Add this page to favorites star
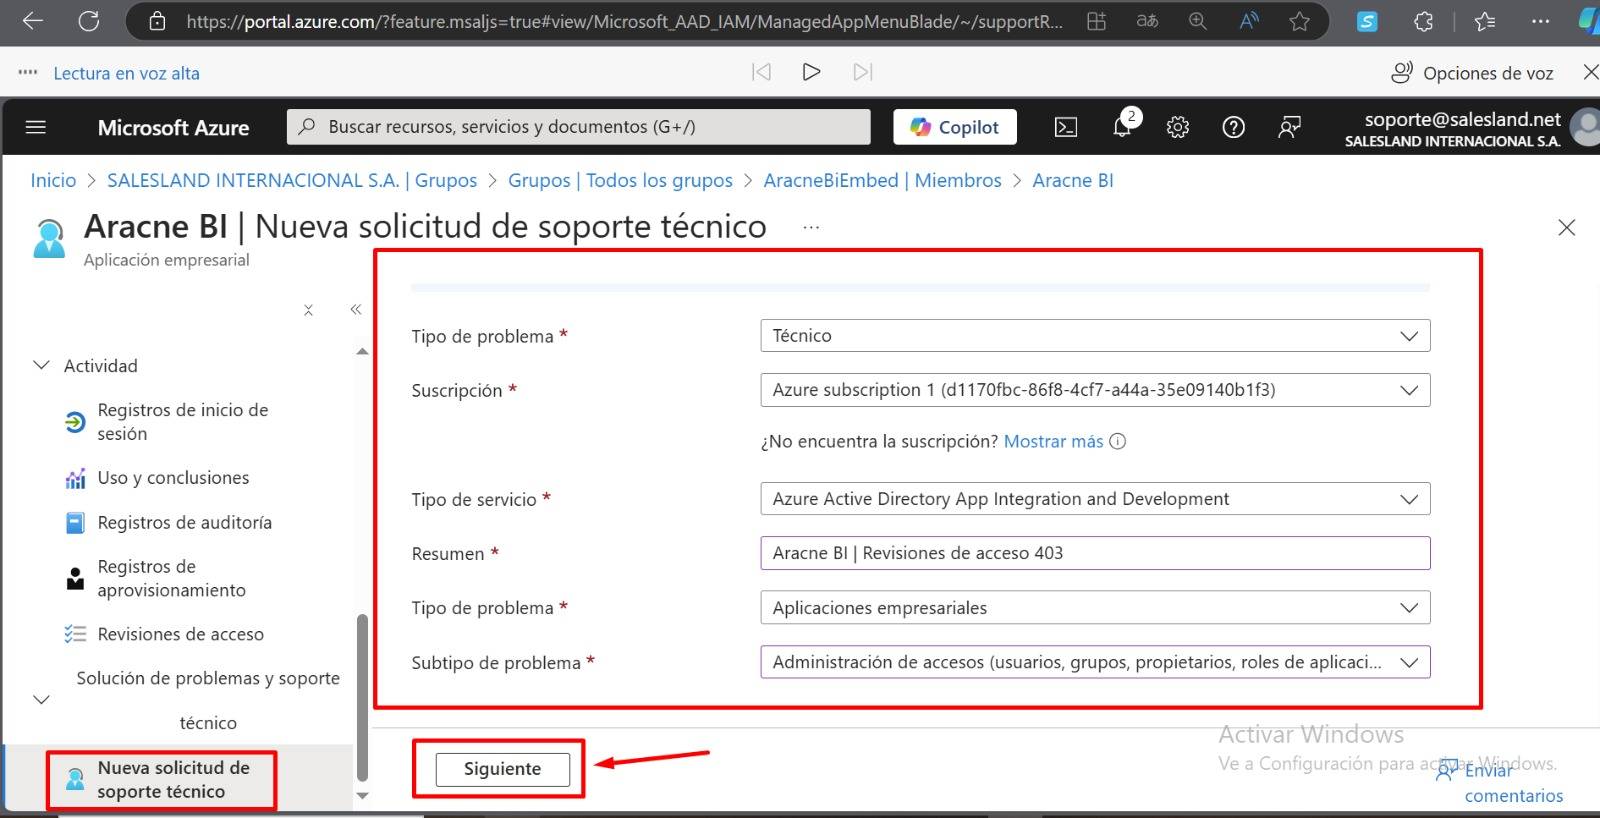 1299,21
